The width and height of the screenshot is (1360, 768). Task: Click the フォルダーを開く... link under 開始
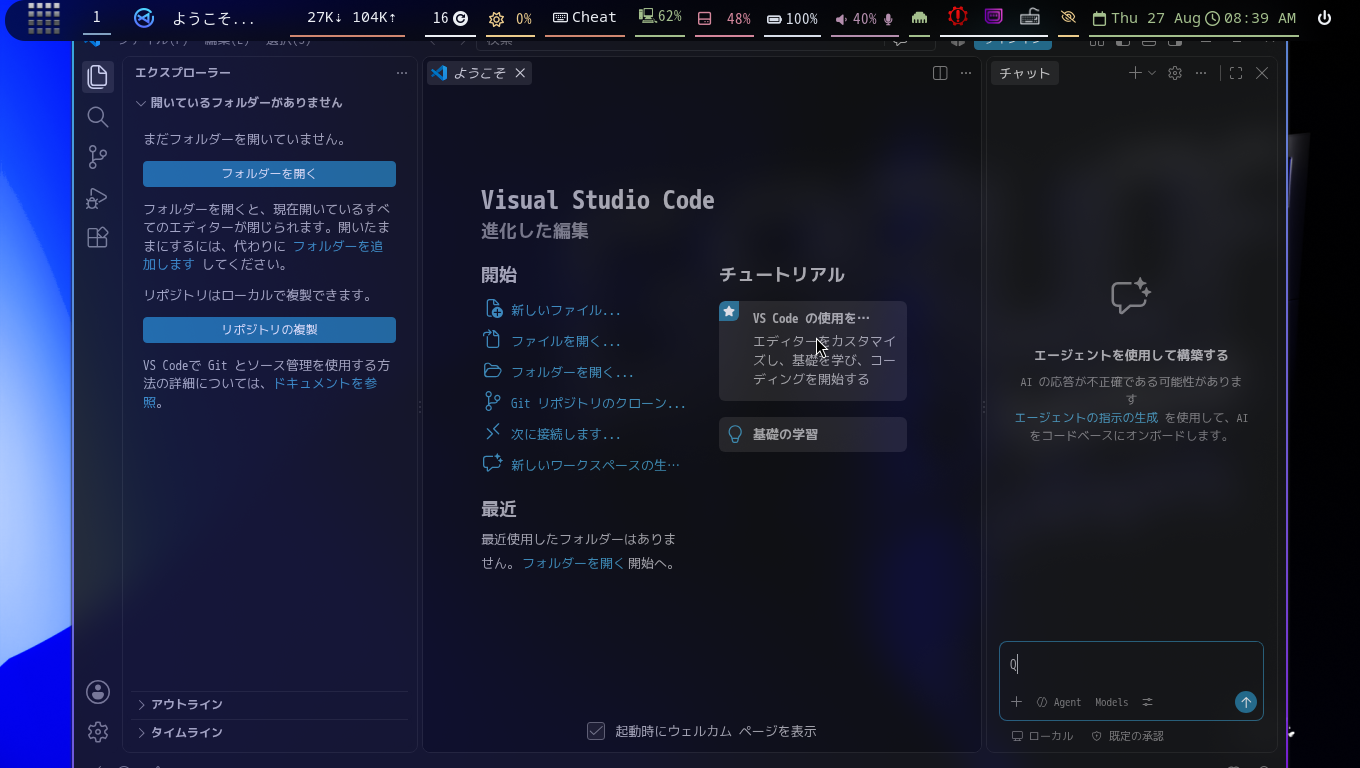point(572,372)
